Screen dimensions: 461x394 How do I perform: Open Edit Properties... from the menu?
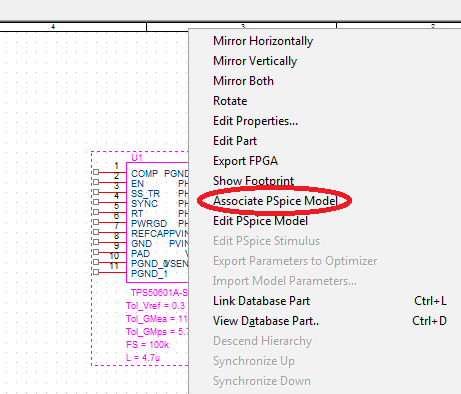[255, 121]
